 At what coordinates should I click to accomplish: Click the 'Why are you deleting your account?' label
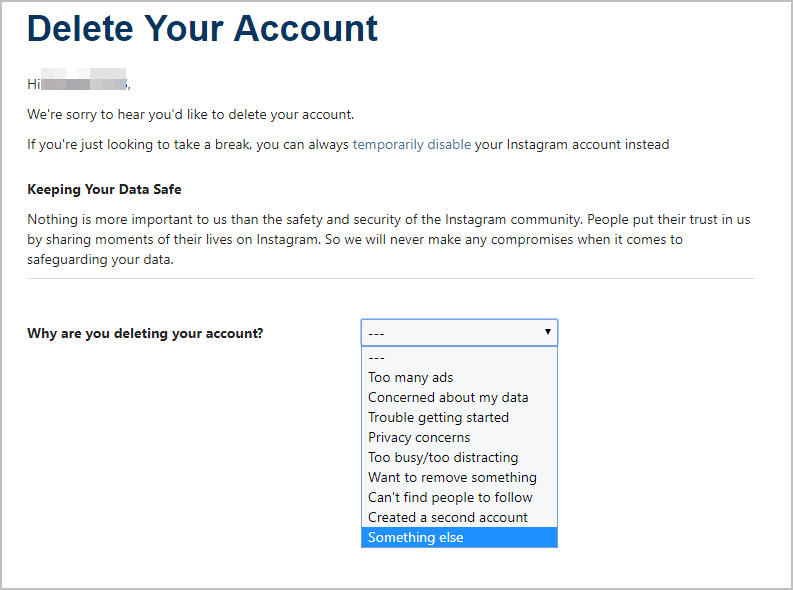pyautogui.click(x=145, y=334)
